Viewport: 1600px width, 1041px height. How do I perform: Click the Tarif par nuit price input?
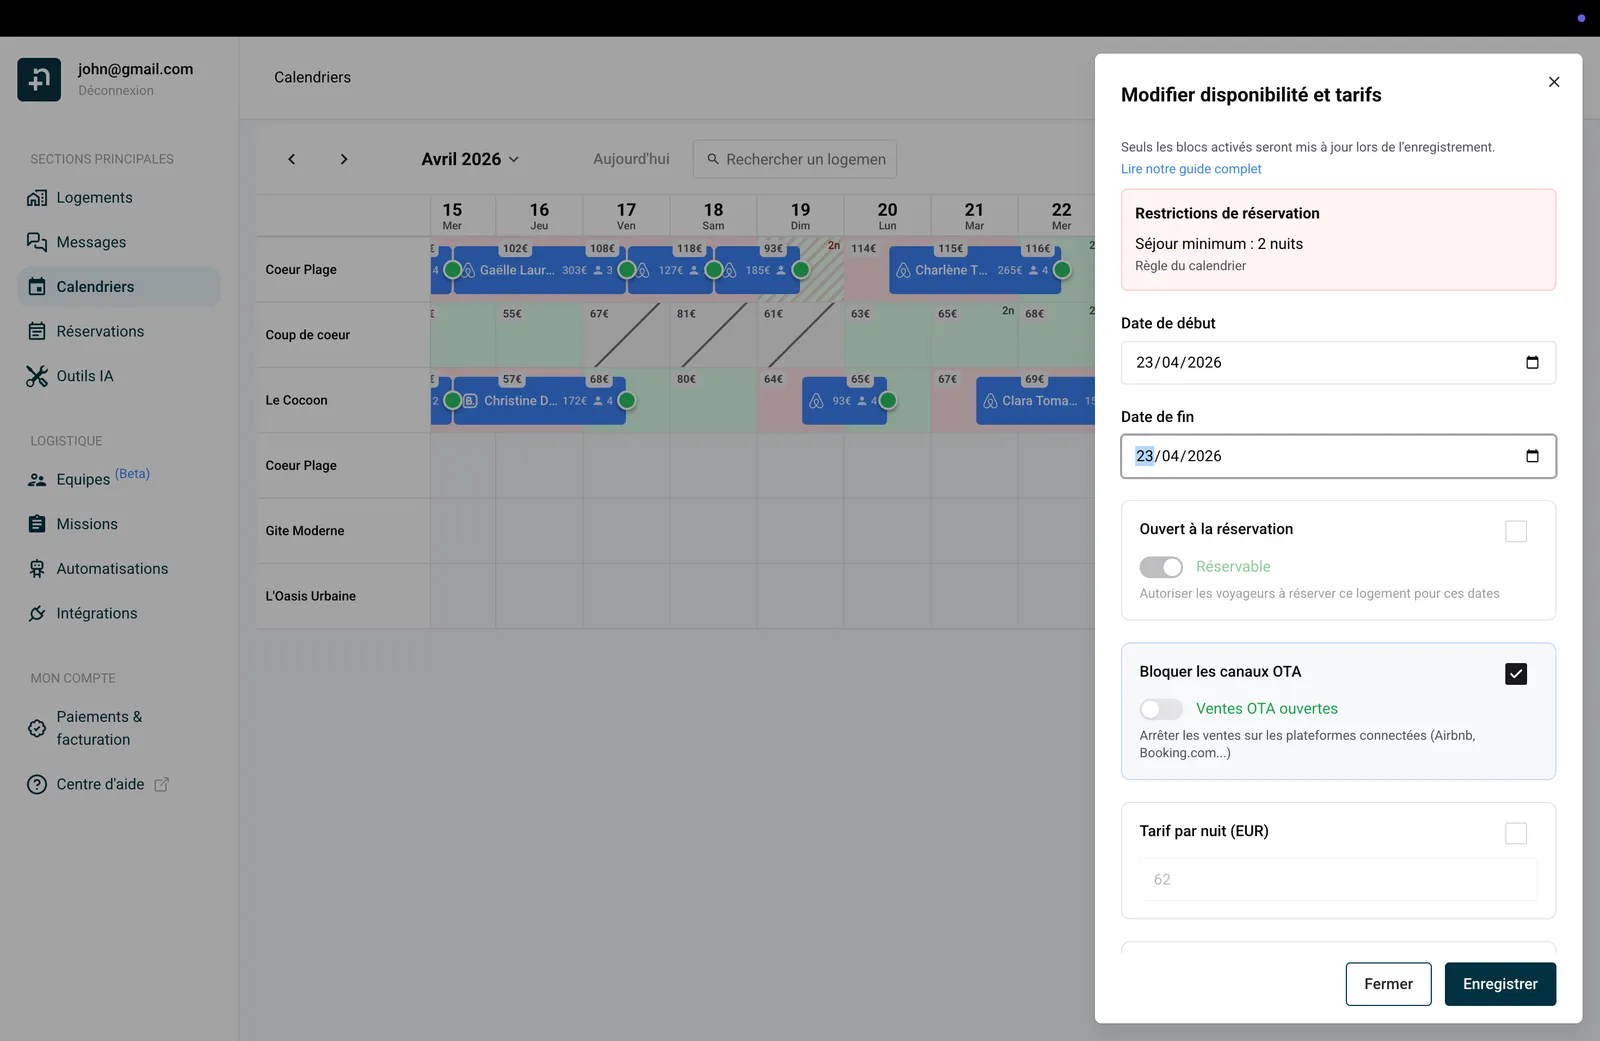1338,880
